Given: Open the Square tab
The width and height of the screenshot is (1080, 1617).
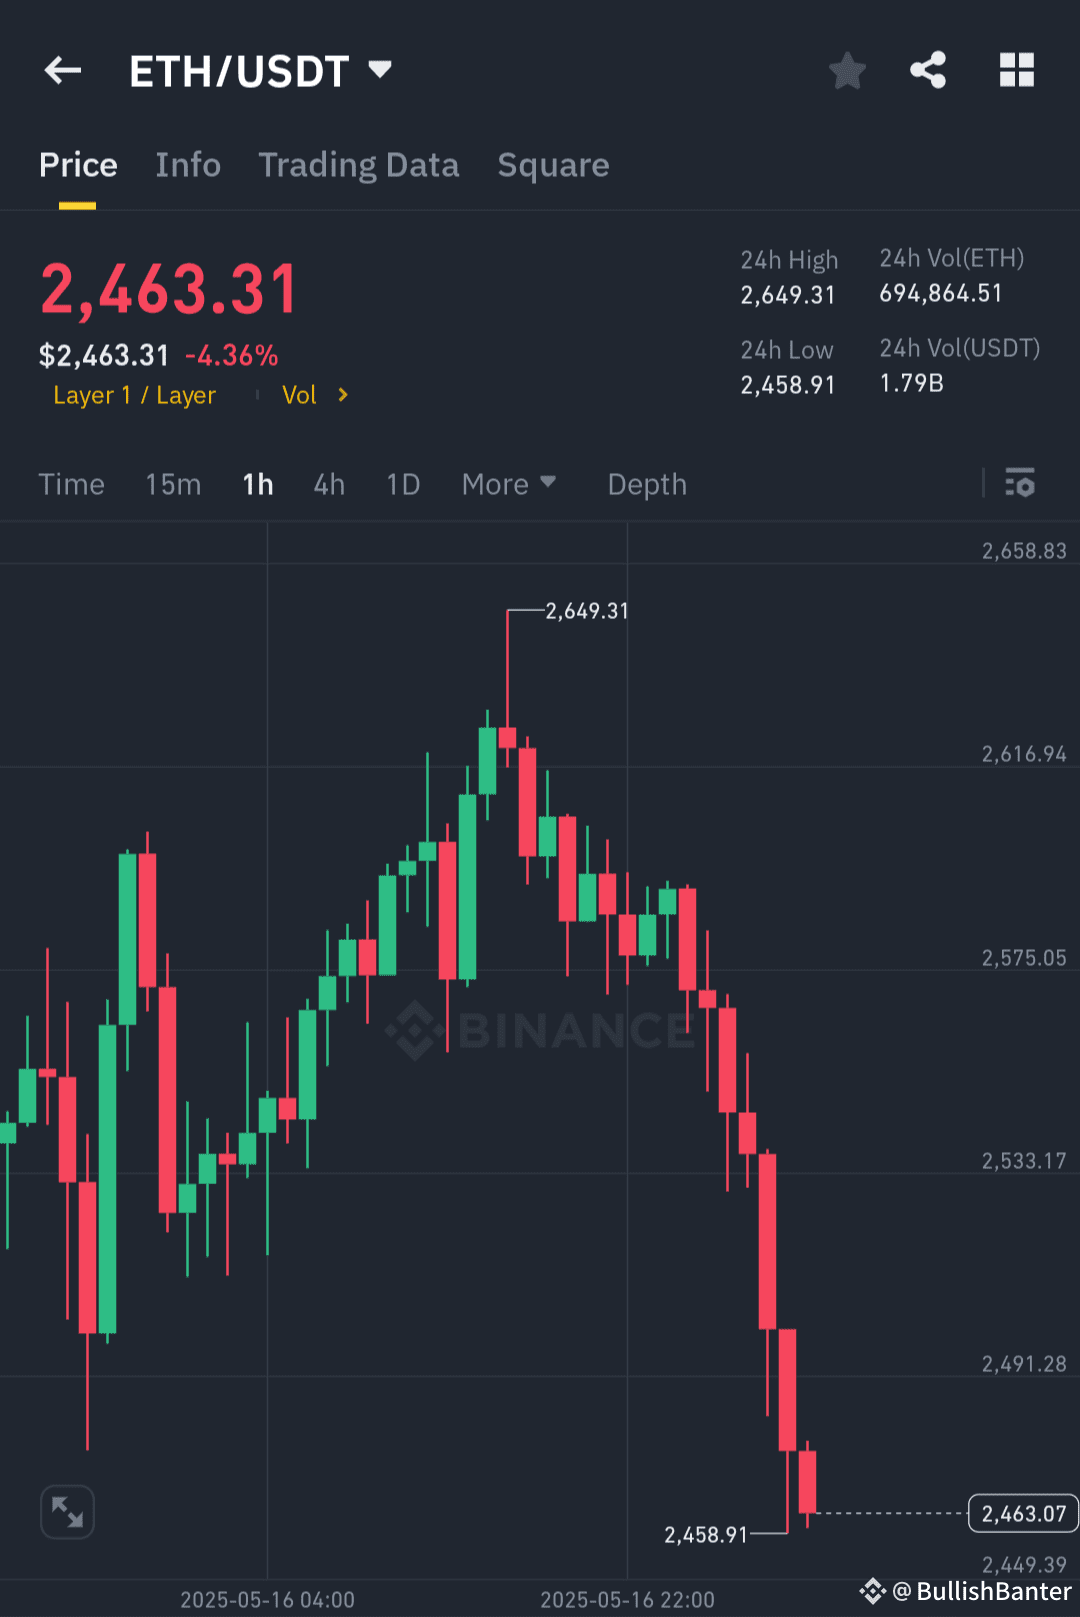Looking at the screenshot, I should point(553,165).
